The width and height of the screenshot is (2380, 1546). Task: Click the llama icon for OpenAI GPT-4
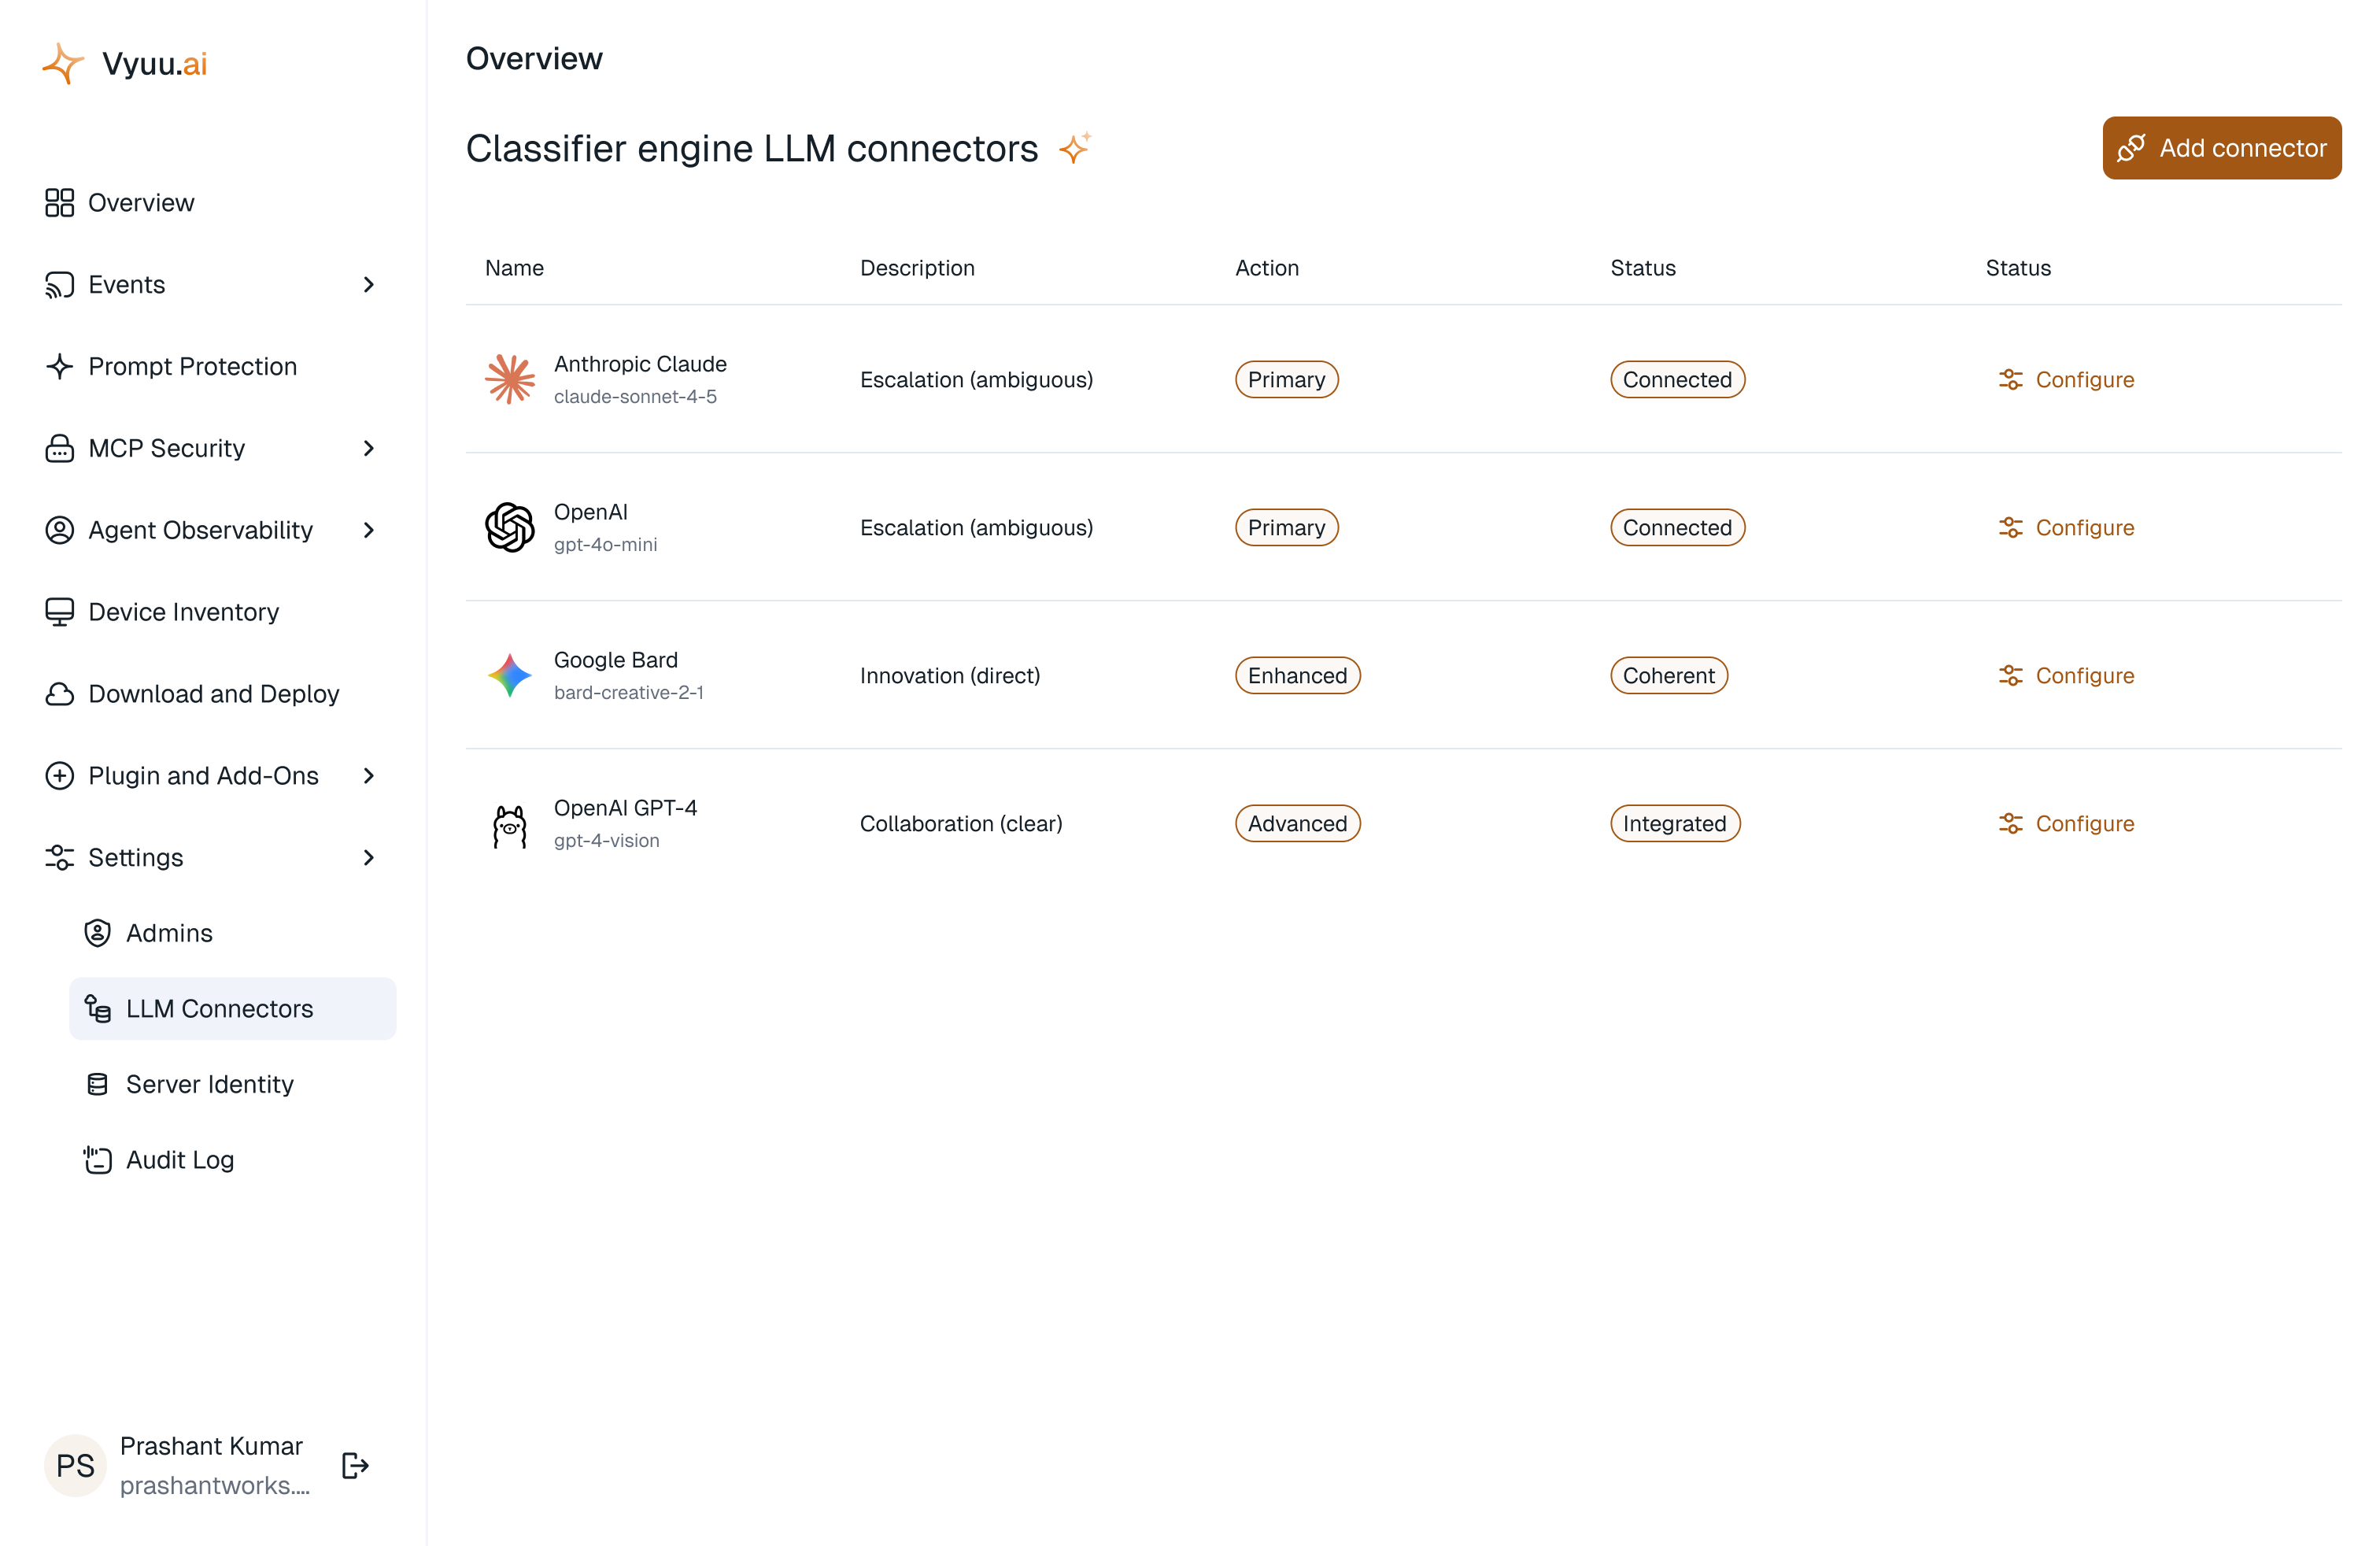(510, 826)
